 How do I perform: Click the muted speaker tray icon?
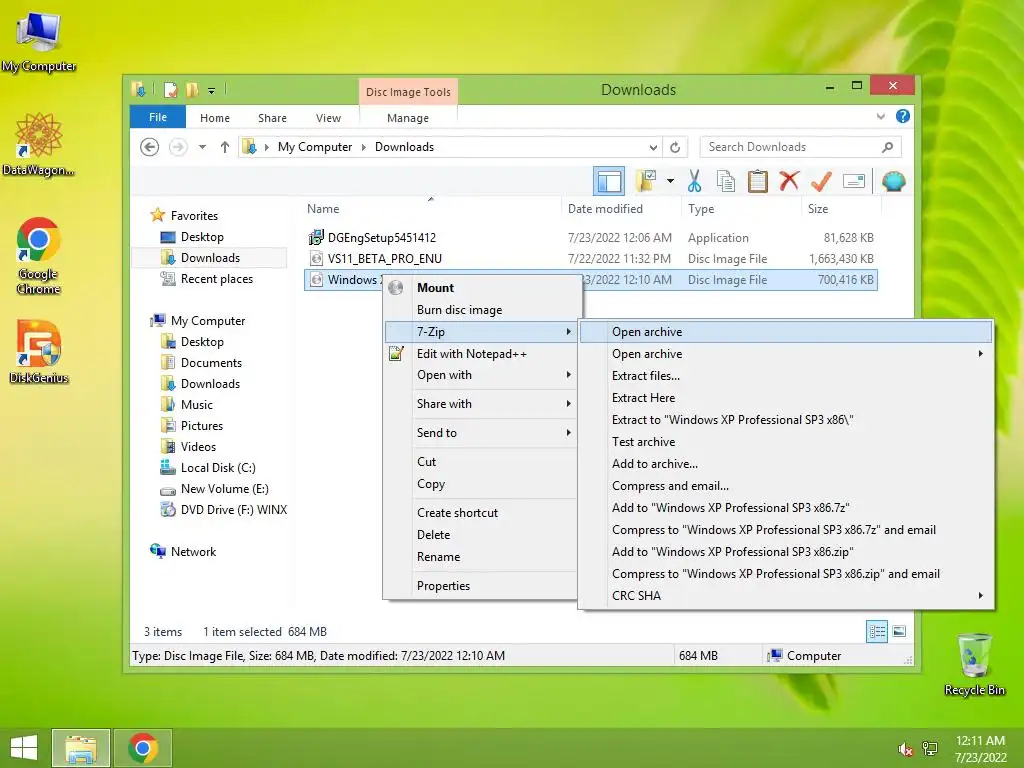[x=906, y=749]
